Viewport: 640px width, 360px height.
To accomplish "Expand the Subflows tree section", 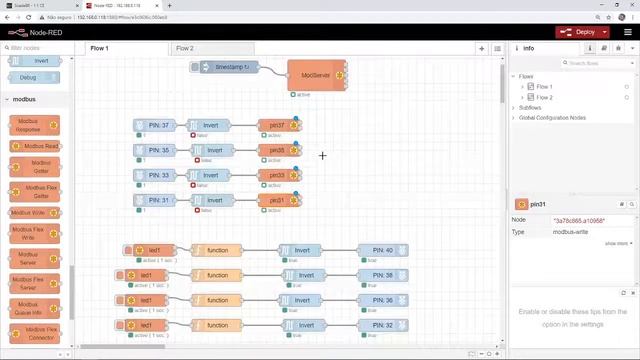I will point(513,108).
